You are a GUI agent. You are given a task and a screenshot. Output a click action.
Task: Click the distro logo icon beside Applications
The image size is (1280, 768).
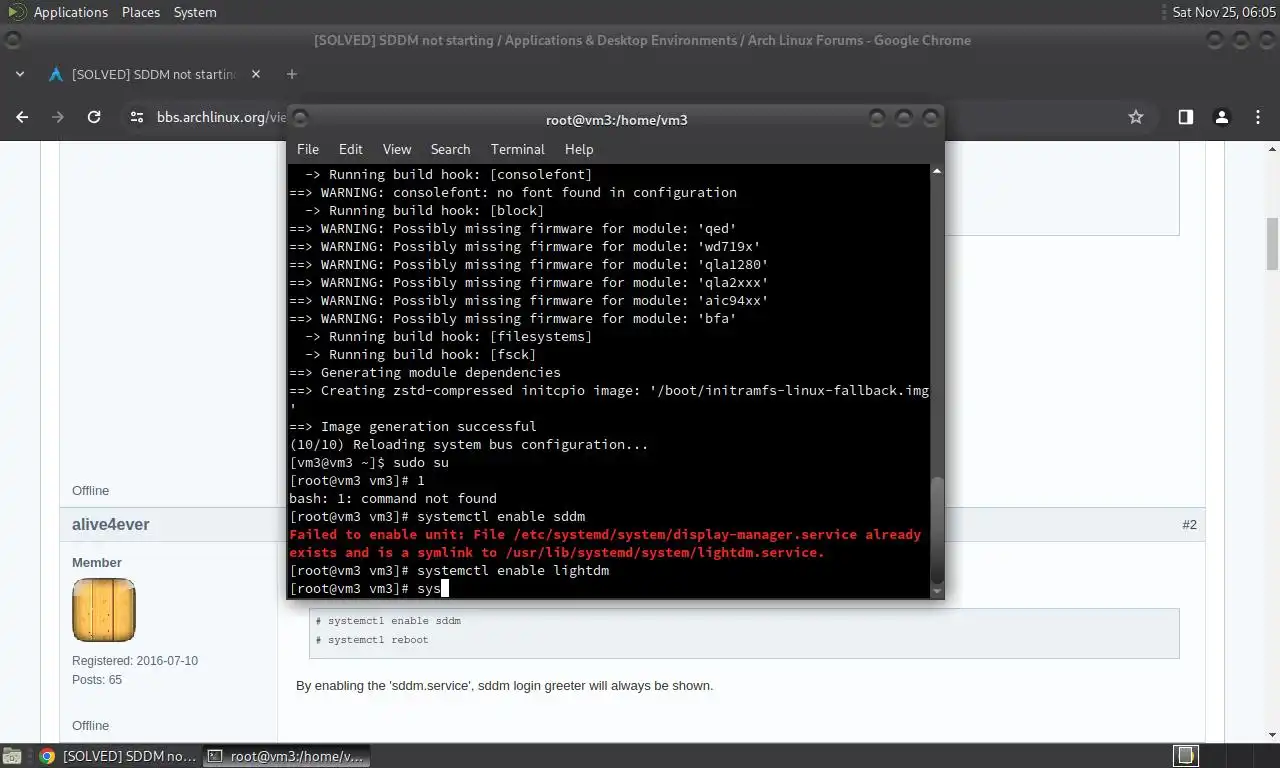[16, 12]
